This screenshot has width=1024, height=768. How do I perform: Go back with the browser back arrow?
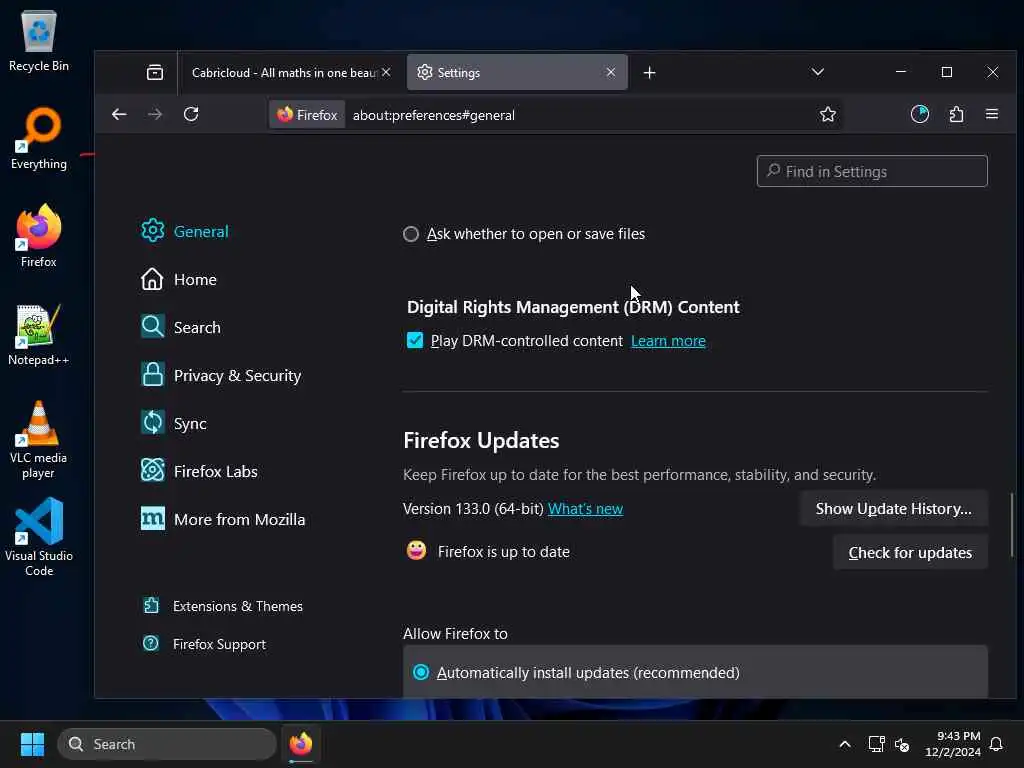click(119, 114)
